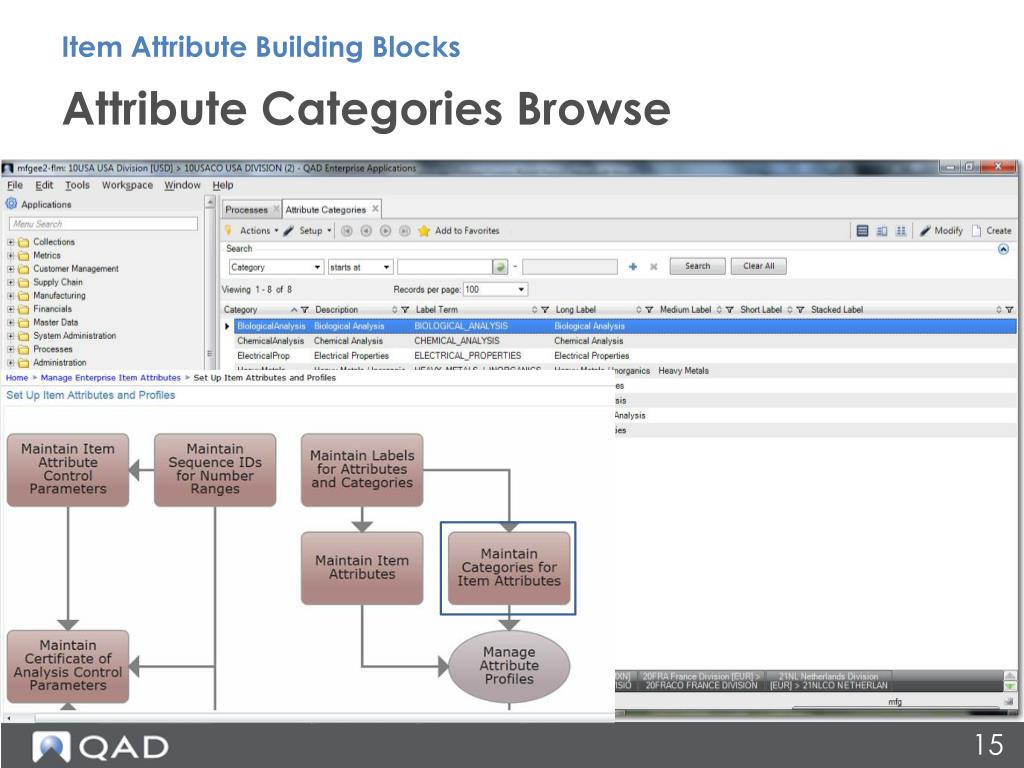Image resolution: width=1024 pixels, height=768 pixels.
Task: Click the Add to Favorites star
Action: pos(424,231)
